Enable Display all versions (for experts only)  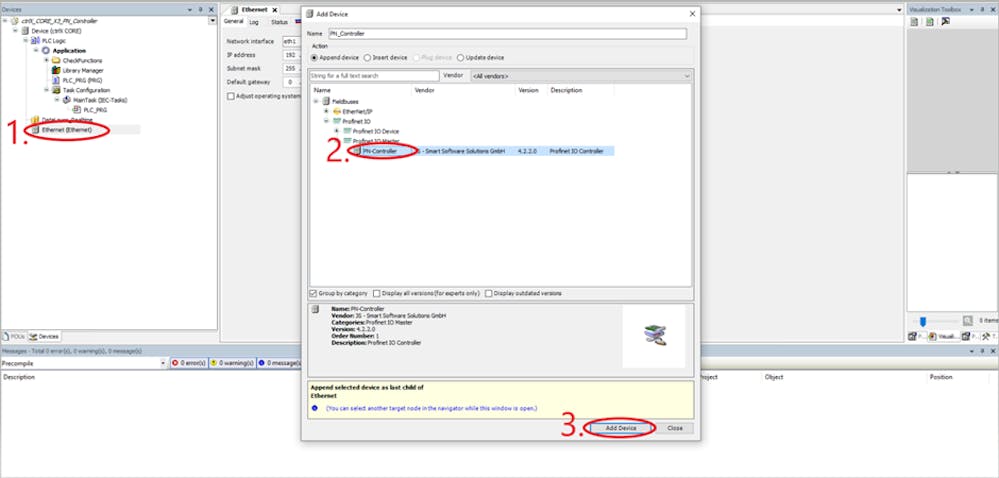377,293
